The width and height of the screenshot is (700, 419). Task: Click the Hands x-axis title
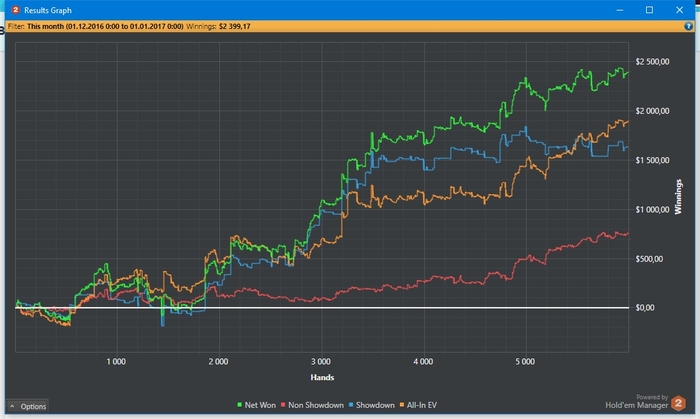click(322, 378)
